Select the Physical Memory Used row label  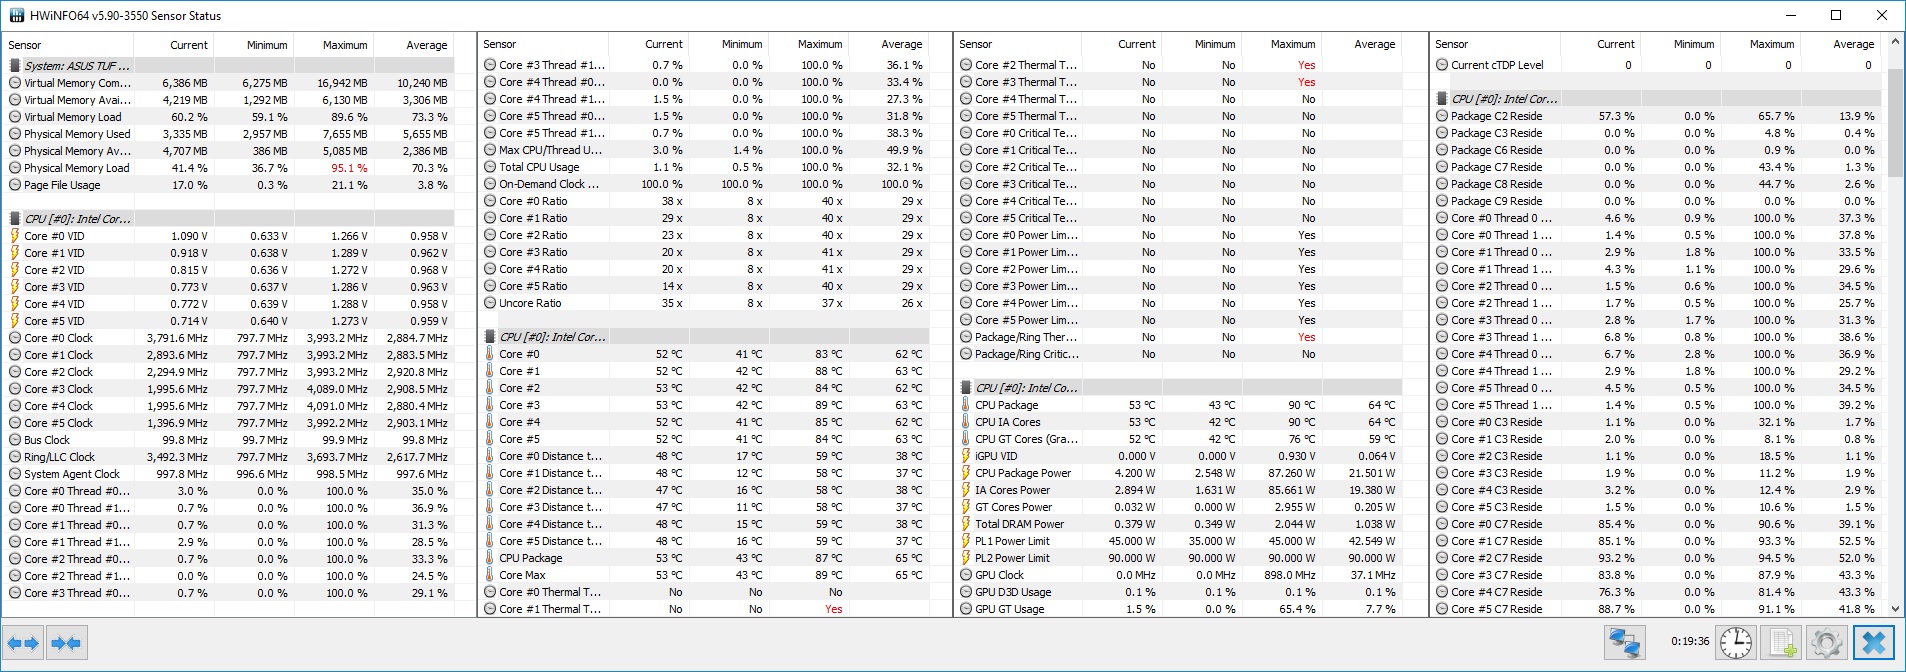click(77, 134)
